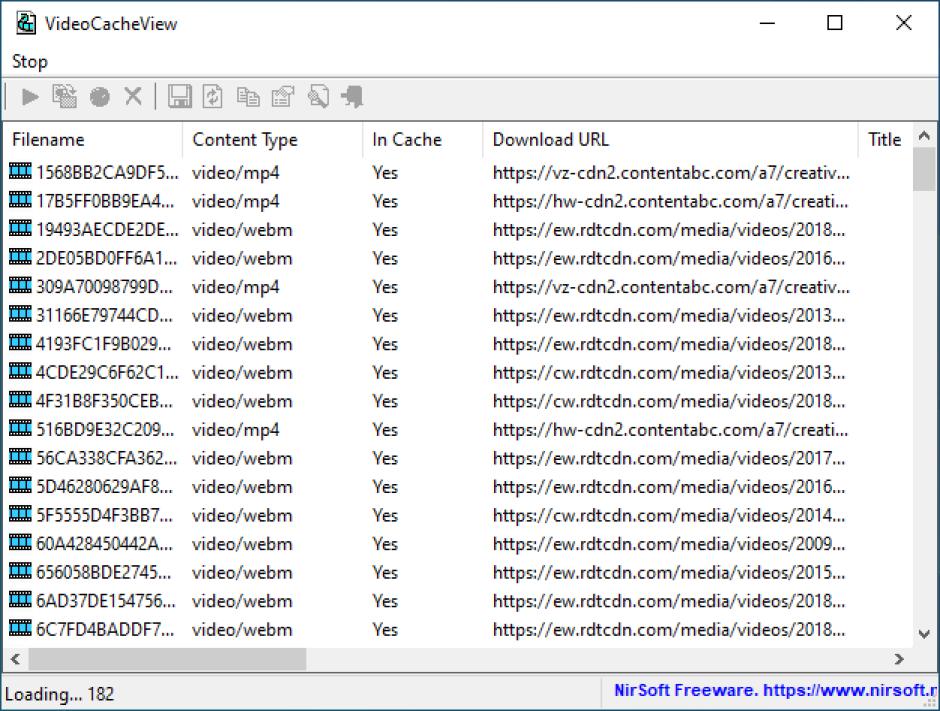
Task: Click URL of row 309A70098799D
Action: pos(671,287)
